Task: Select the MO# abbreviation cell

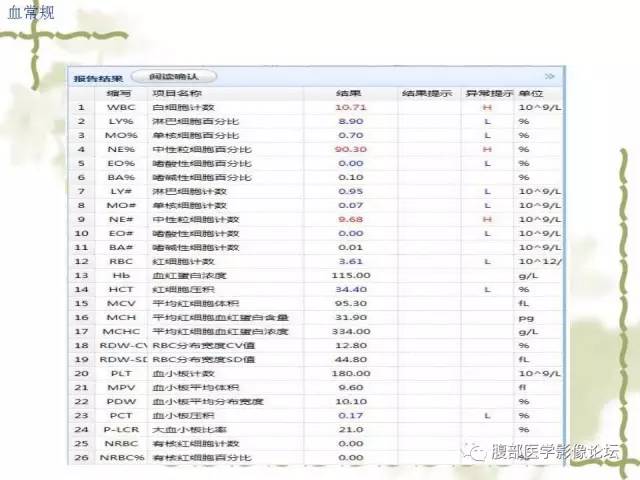Action: point(121,206)
